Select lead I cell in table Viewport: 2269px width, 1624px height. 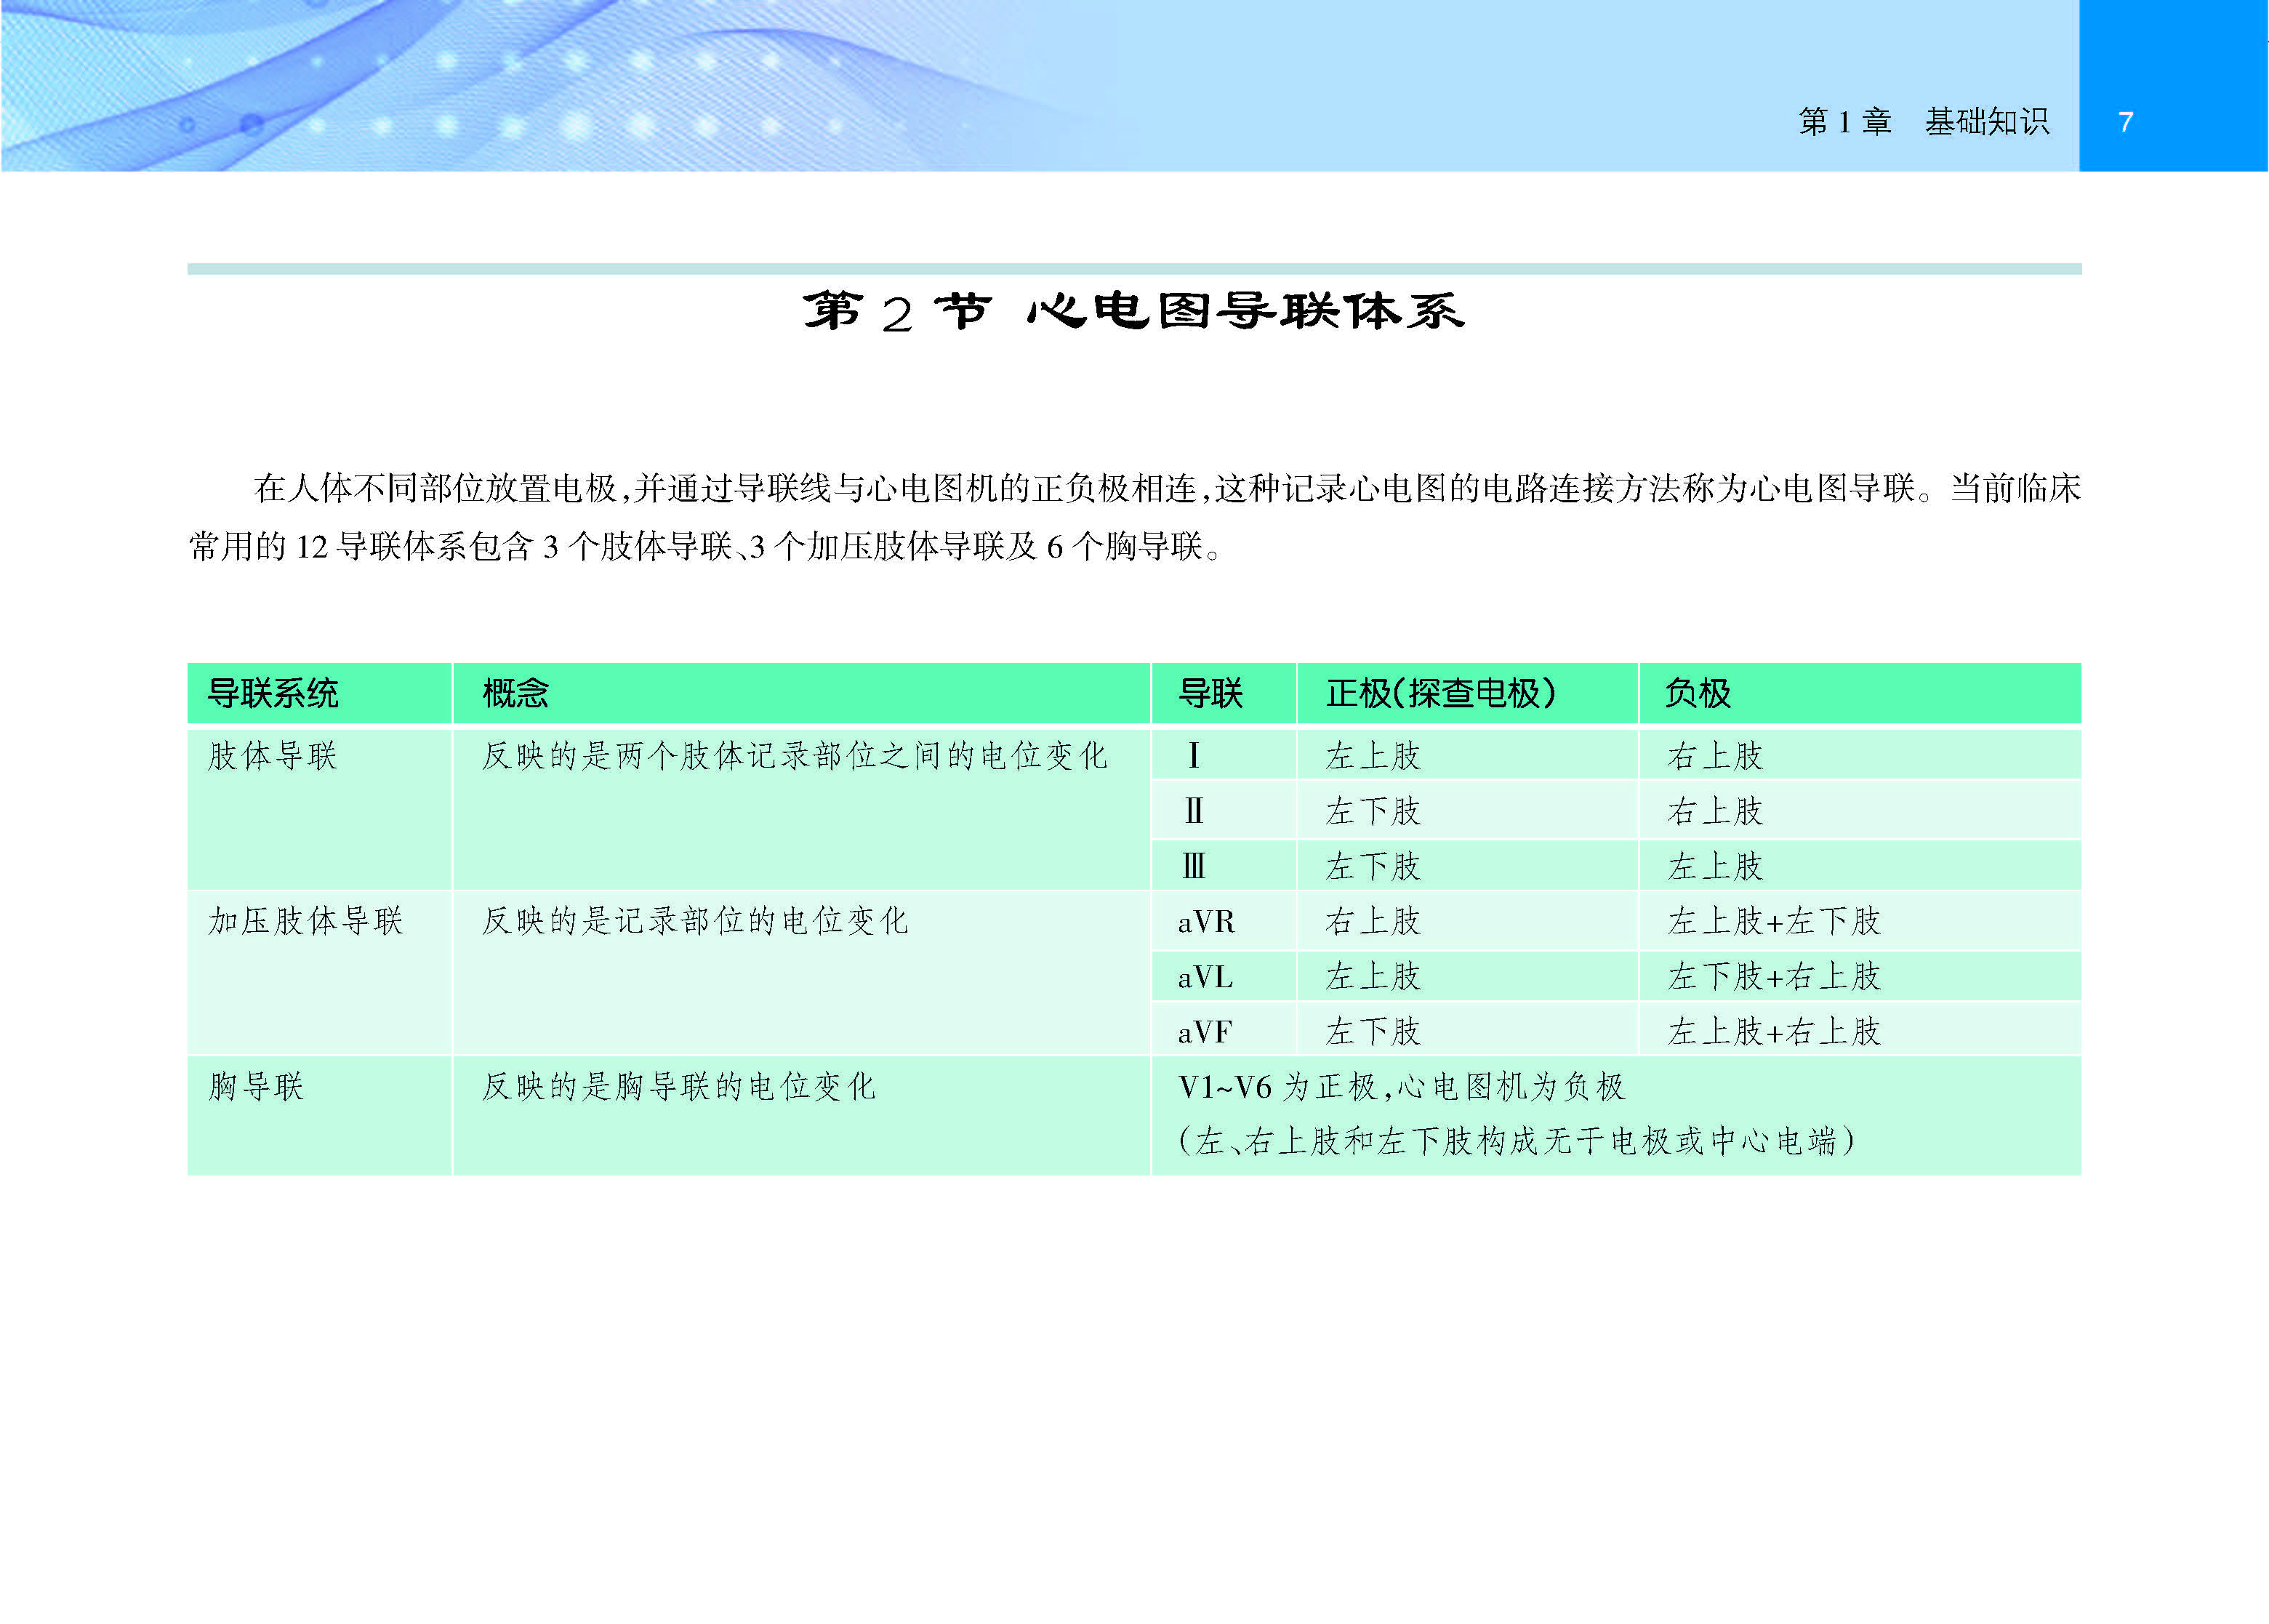click(1193, 756)
